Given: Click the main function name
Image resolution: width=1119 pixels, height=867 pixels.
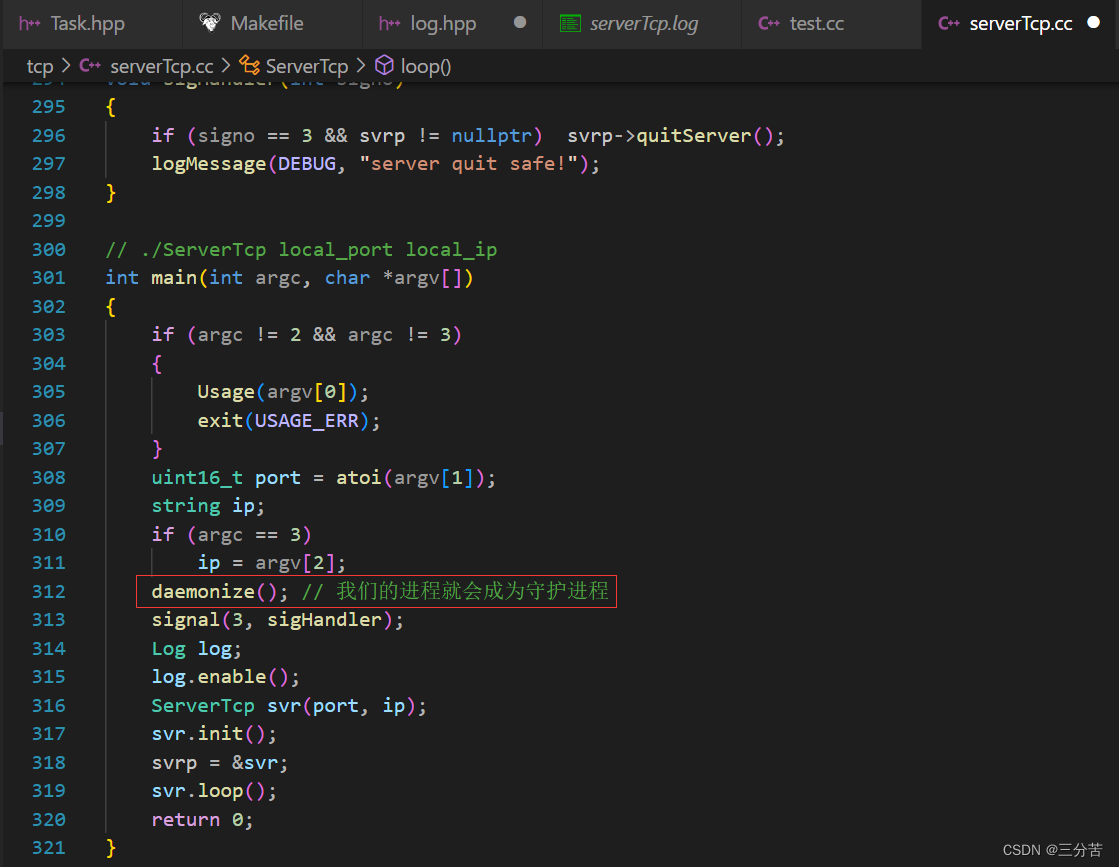Looking at the screenshot, I should [x=173, y=278].
